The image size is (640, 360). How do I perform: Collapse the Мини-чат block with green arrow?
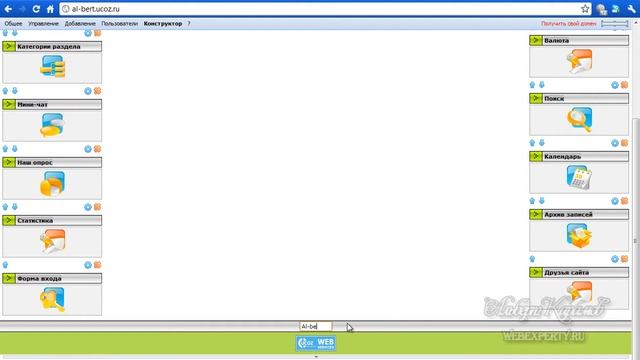tap(9, 104)
